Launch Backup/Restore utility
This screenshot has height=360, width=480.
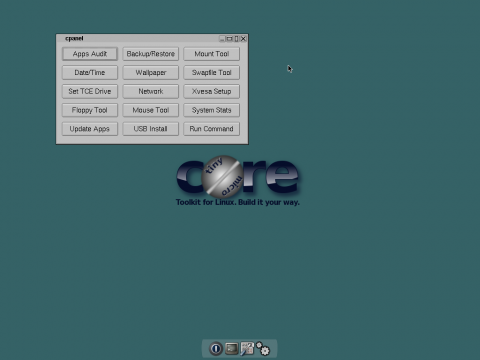(151, 54)
